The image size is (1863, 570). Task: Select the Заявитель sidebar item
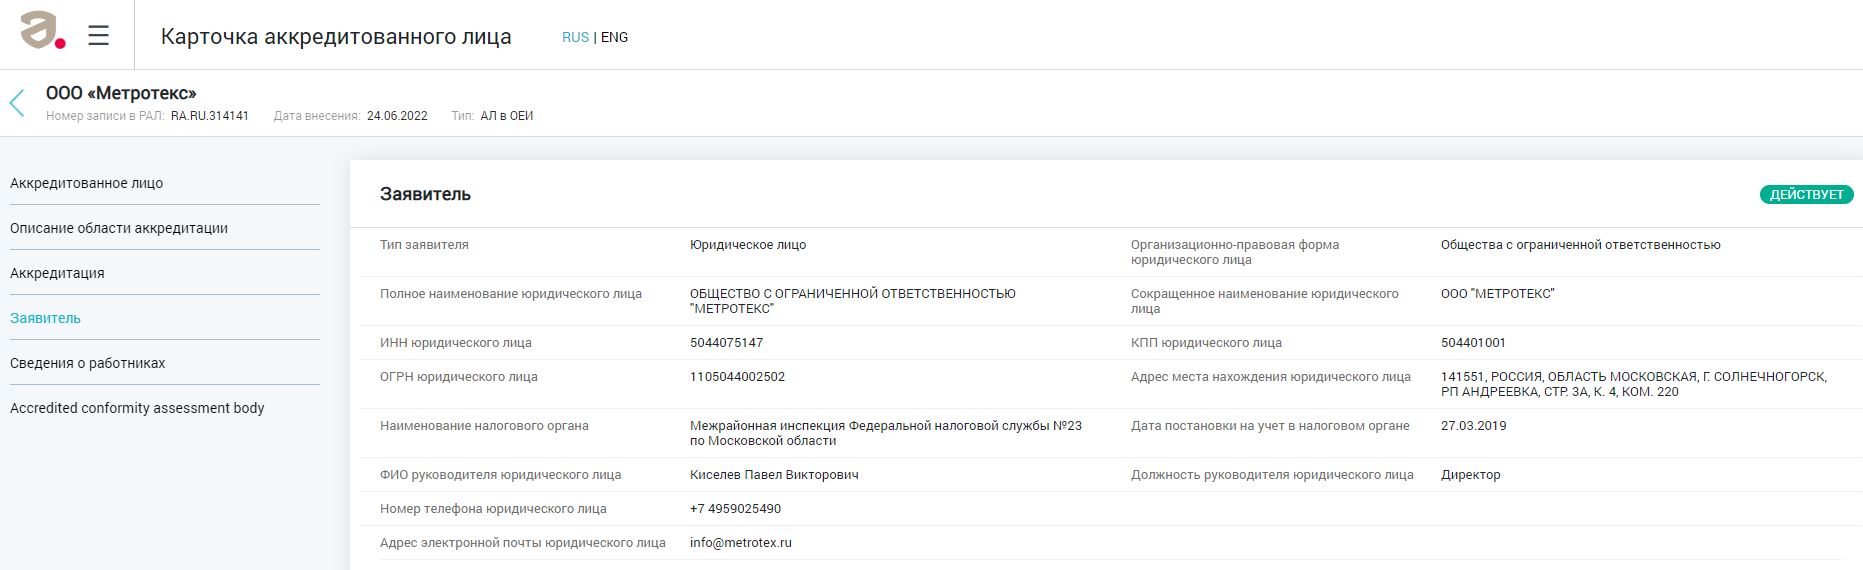click(45, 318)
